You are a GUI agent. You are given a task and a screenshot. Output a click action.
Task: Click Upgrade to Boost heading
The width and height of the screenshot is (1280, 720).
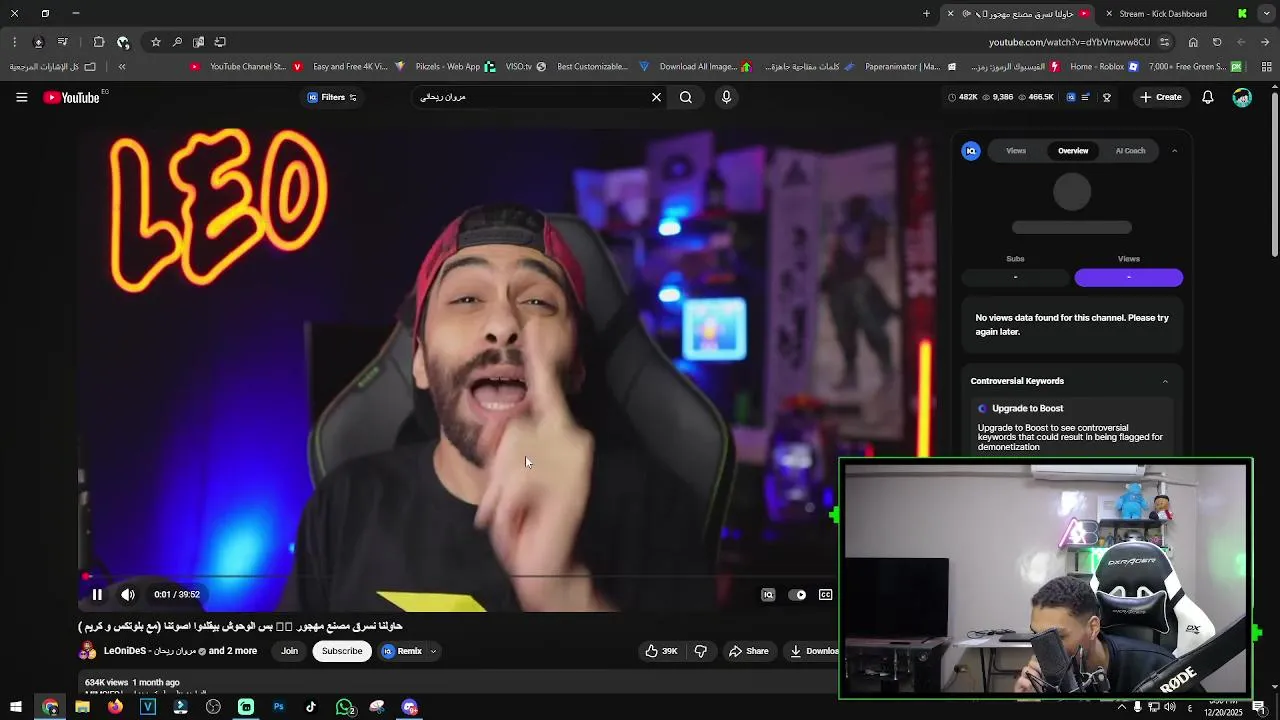click(x=1027, y=408)
